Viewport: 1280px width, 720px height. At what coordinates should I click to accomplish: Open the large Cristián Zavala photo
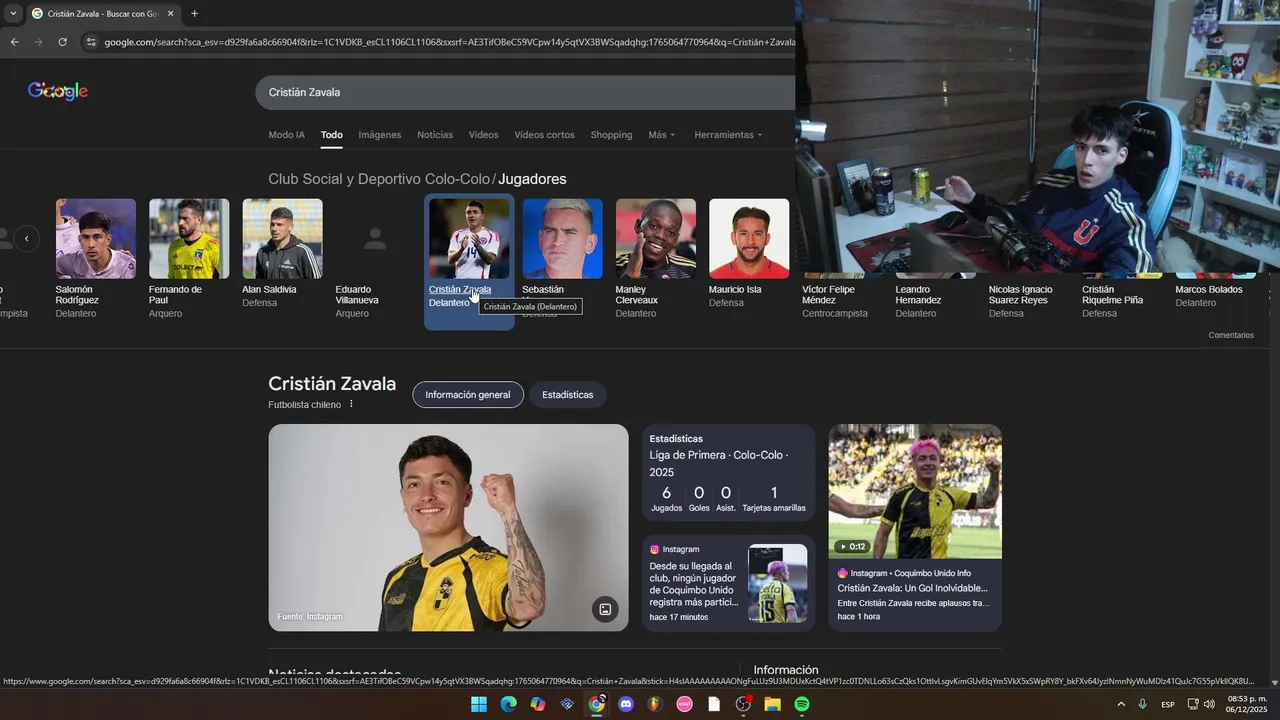coord(448,528)
